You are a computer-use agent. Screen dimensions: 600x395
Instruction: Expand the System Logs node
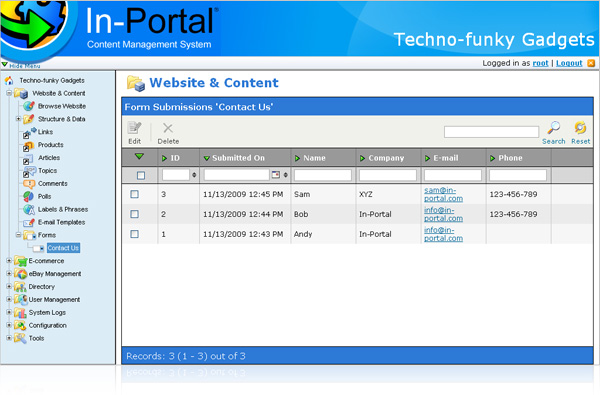9,312
